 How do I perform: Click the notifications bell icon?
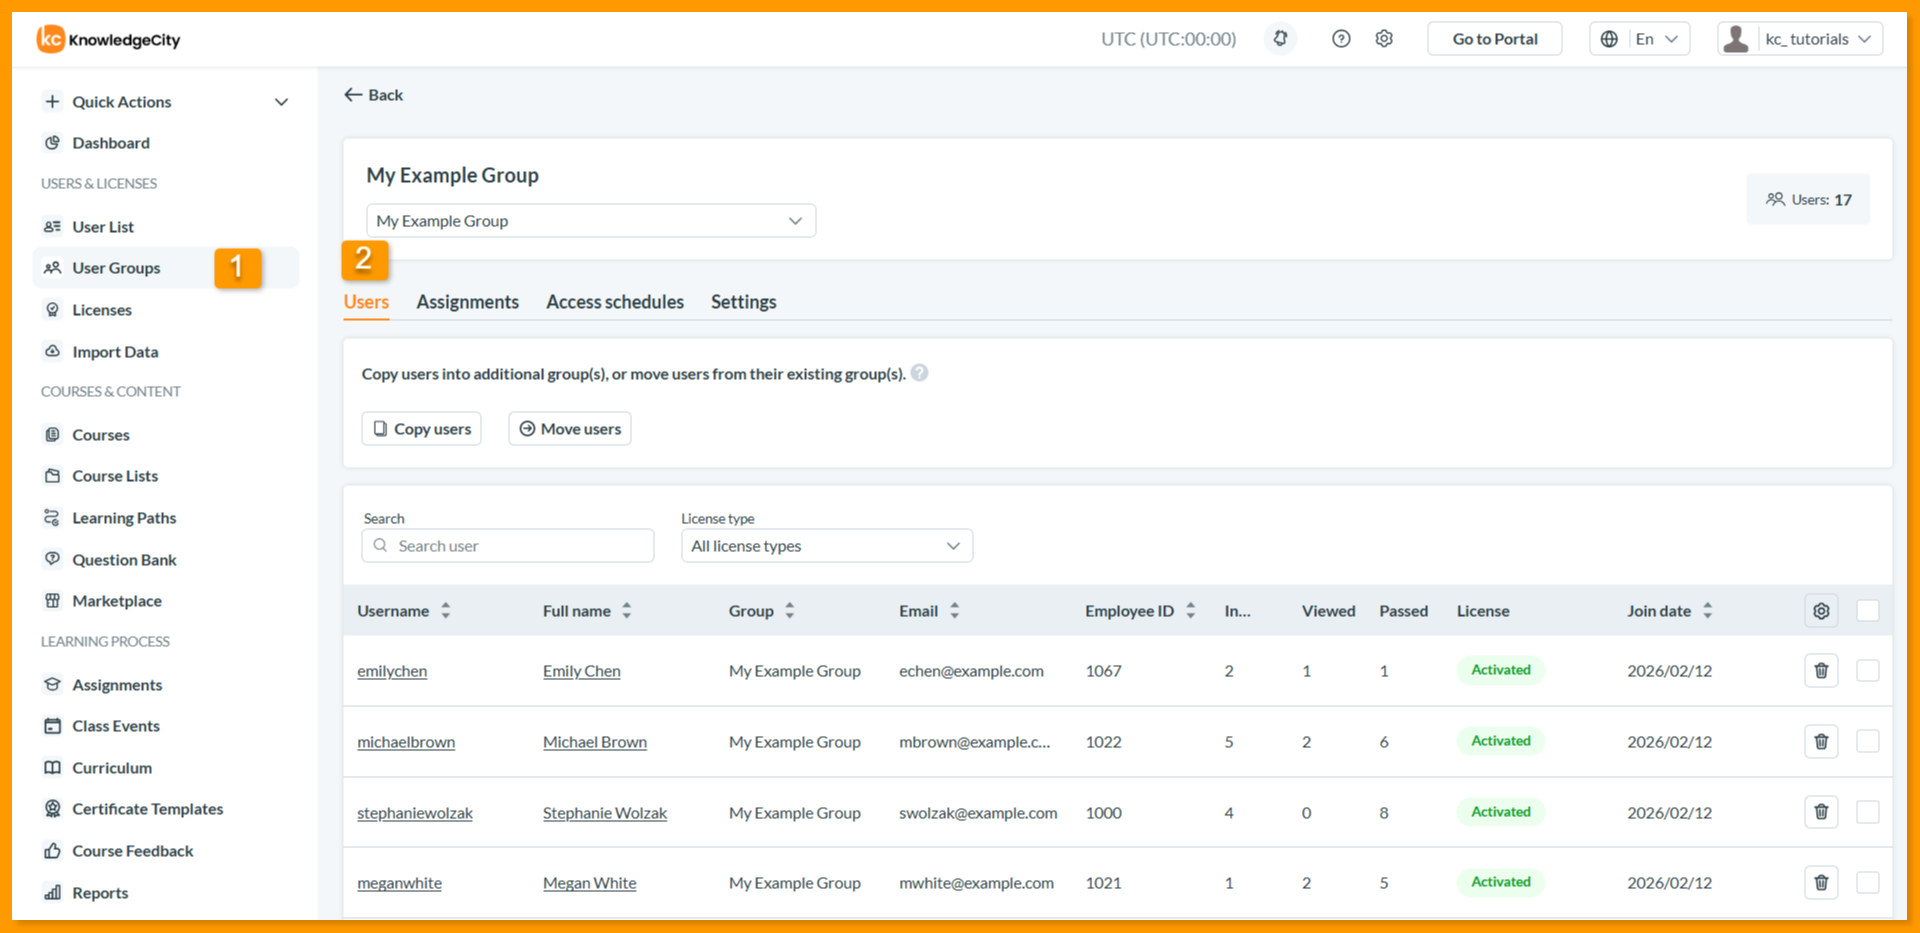[x=1280, y=39]
